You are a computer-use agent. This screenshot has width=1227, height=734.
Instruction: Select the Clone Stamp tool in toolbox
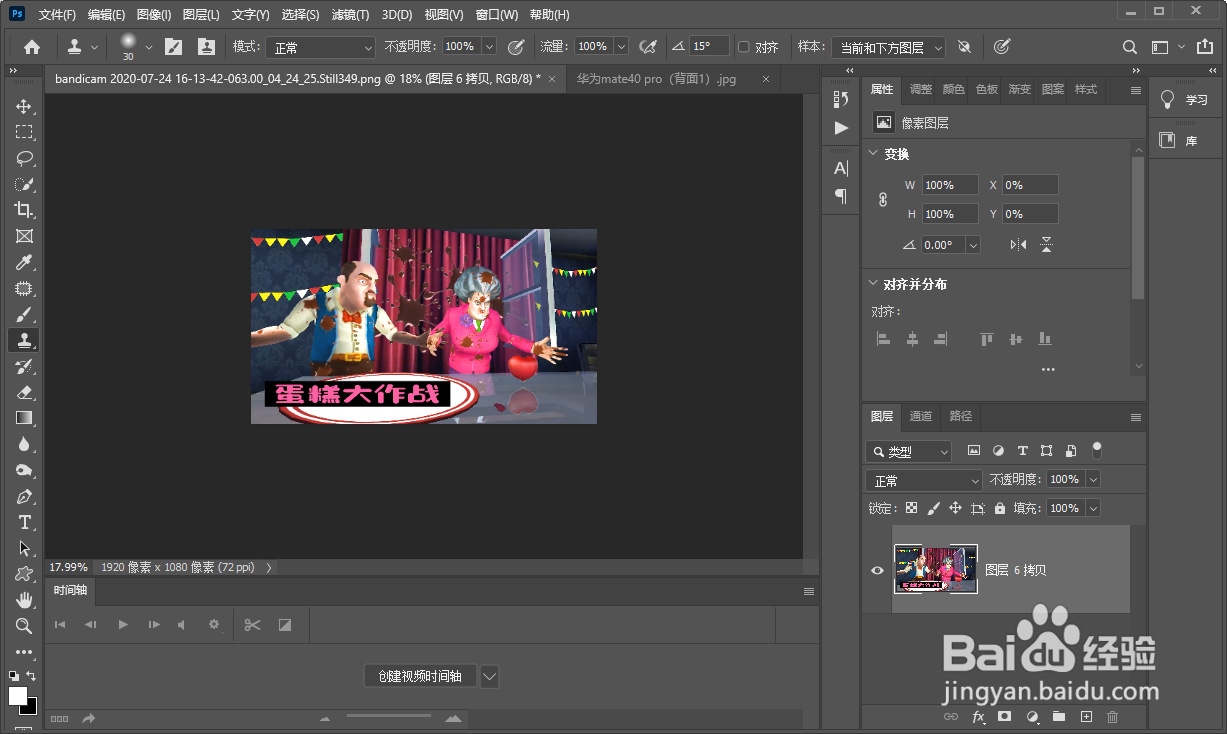pos(24,340)
